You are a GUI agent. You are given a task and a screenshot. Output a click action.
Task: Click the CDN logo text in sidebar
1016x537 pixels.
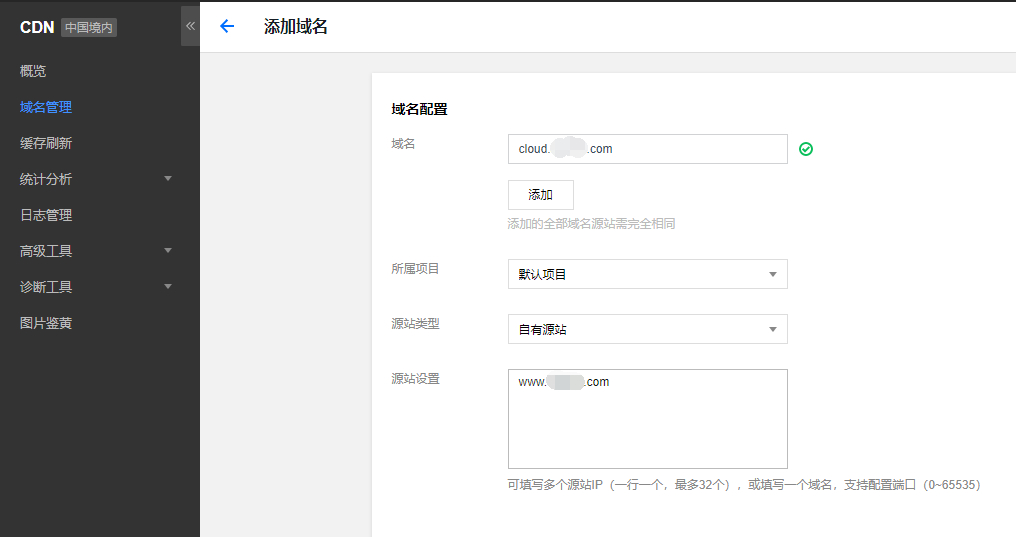[x=37, y=28]
